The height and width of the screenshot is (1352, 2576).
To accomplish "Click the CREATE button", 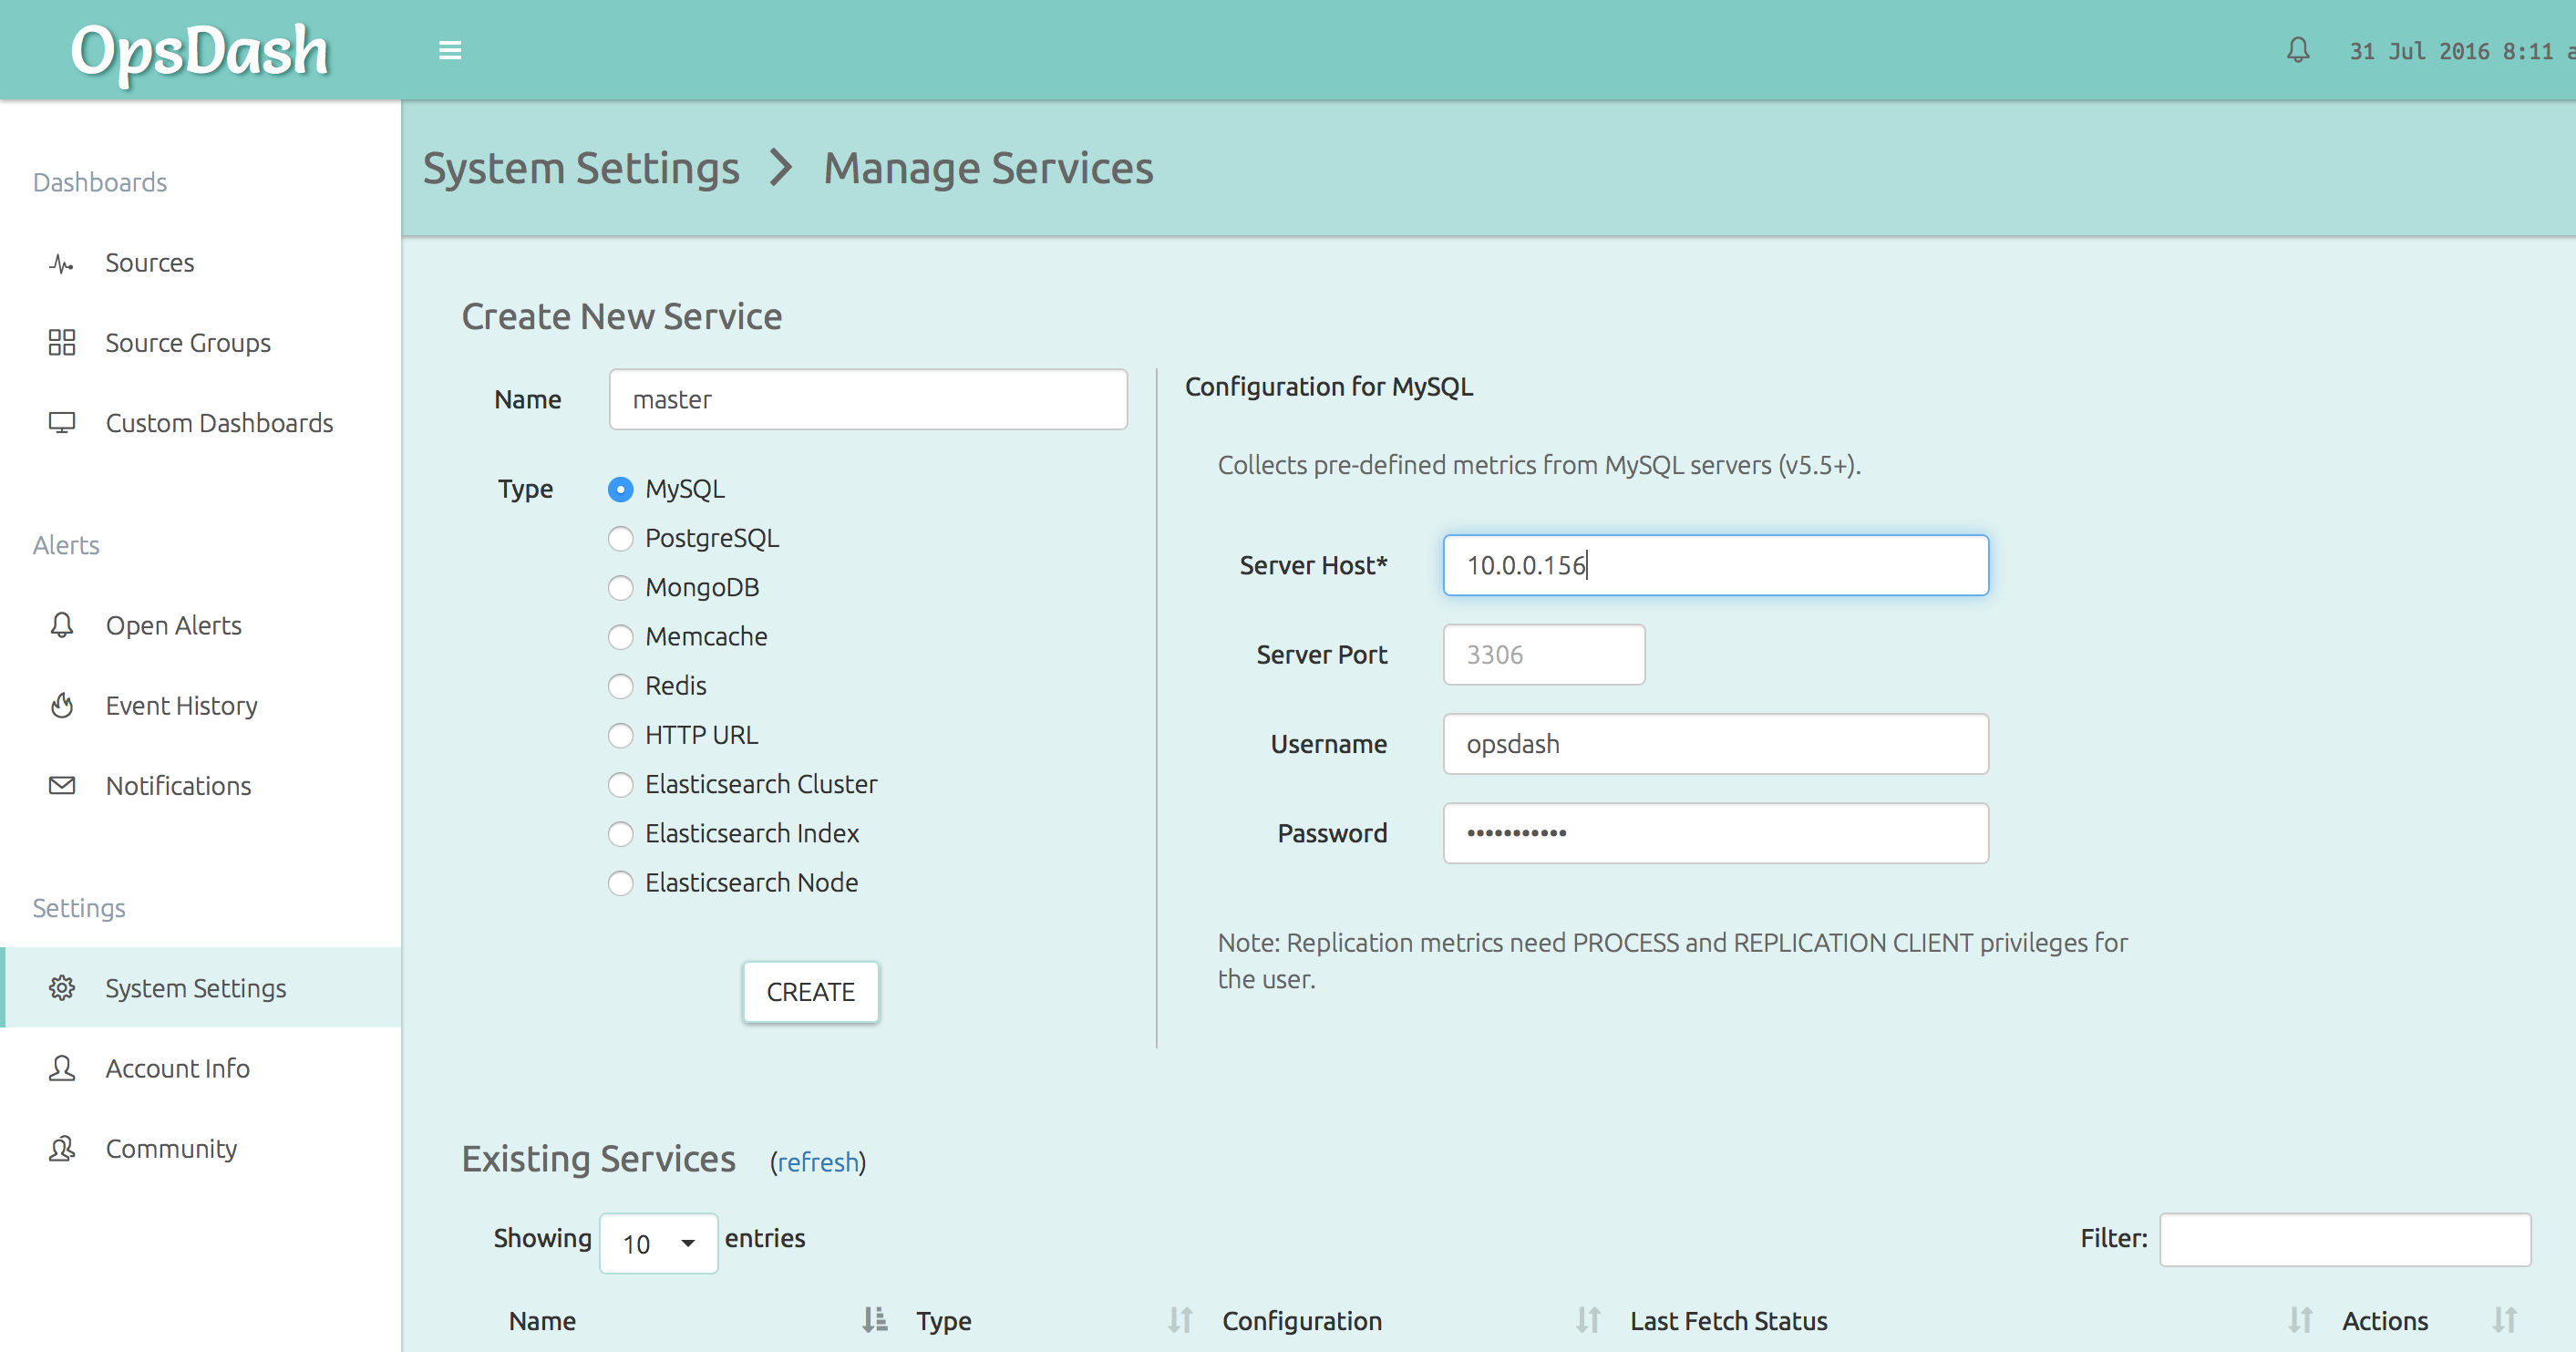I will (811, 992).
